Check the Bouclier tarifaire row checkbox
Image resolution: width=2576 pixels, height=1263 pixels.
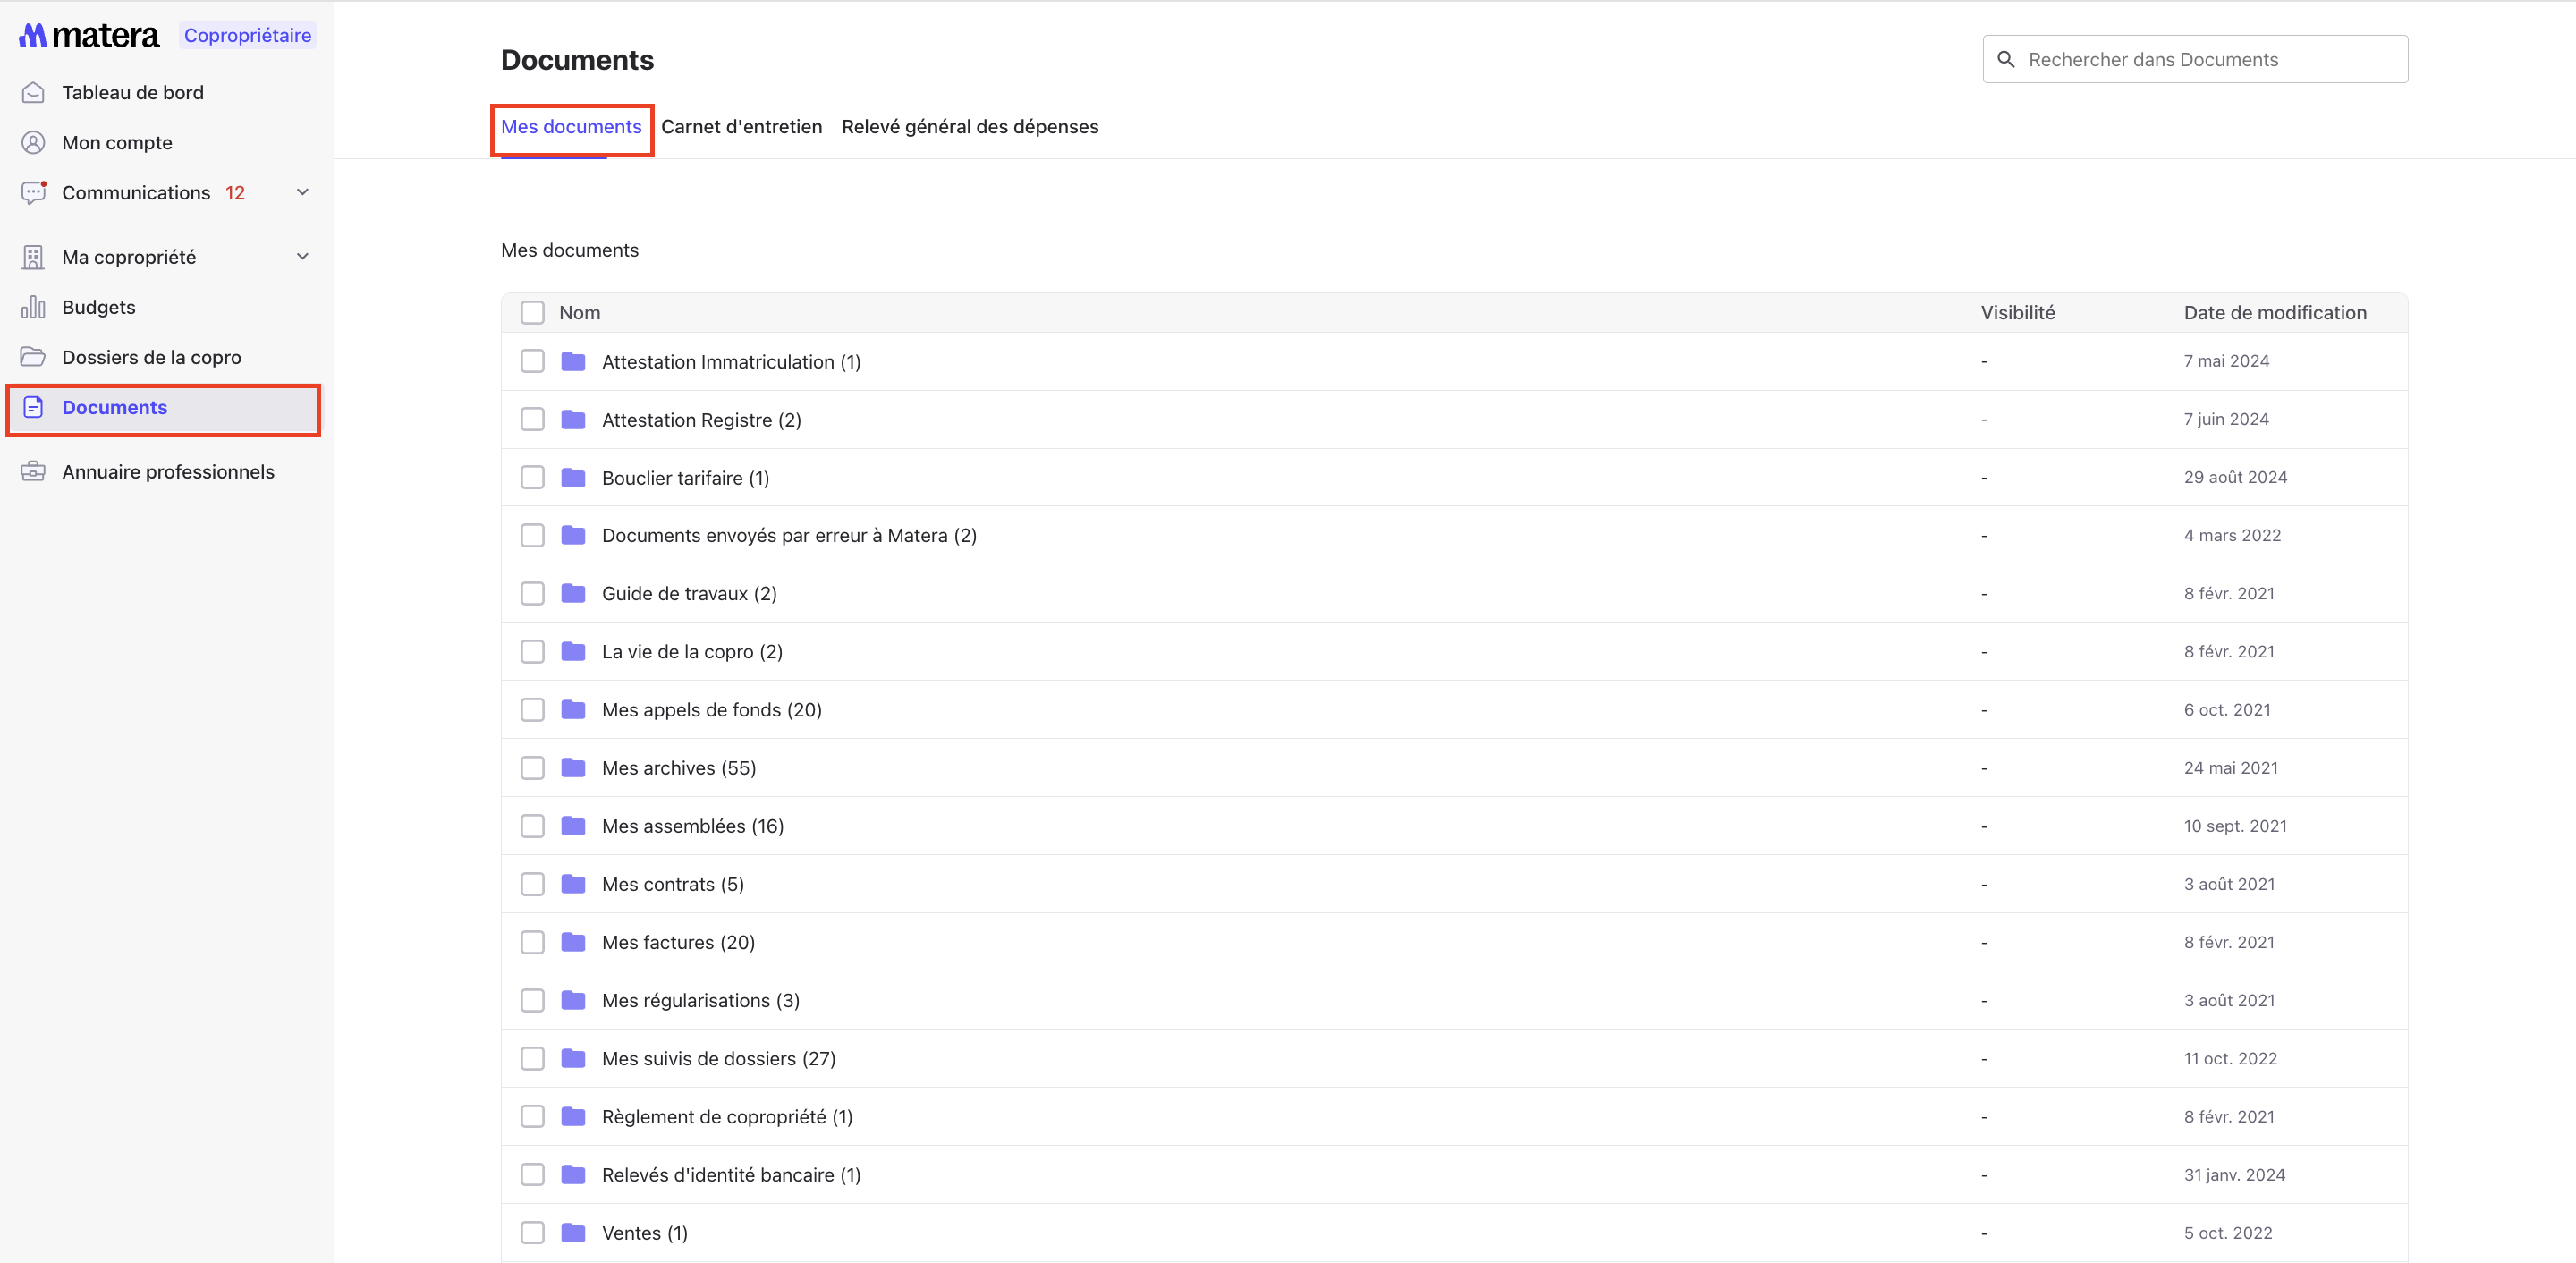532,478
